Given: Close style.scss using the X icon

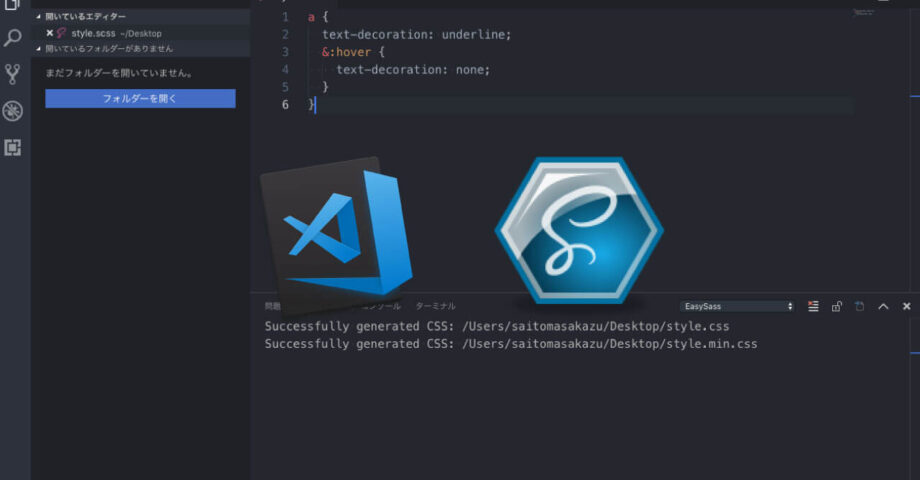Looking at the screenshot, I should click(x=49, y=33).
